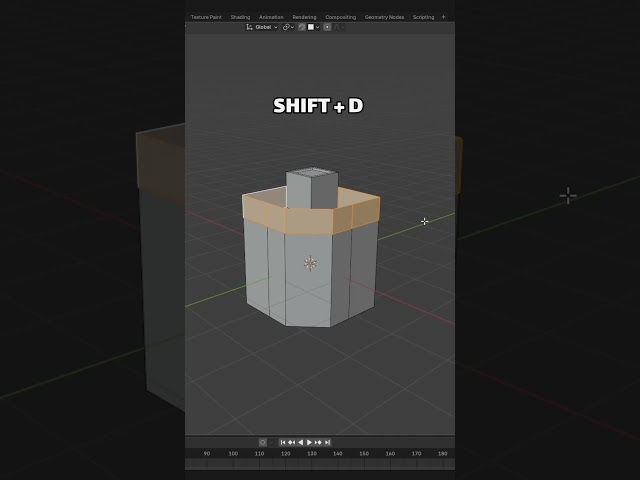Click frame 90 on the timeline

coord(207,453)
